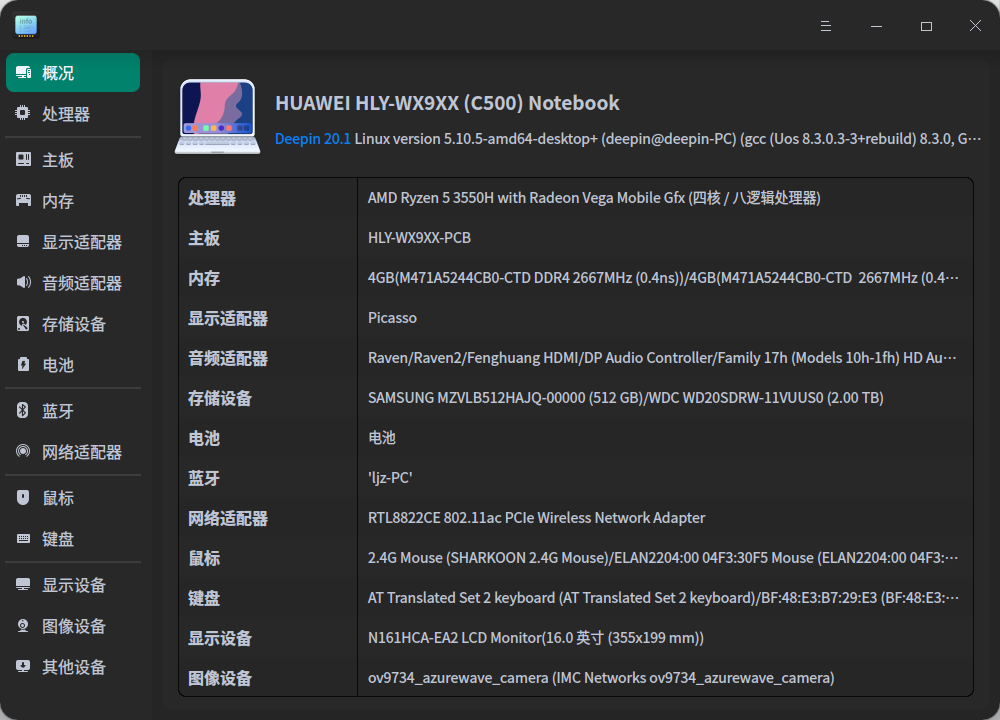
Task: Open the 处理器 processor chip icon
Action: [23, 114]
